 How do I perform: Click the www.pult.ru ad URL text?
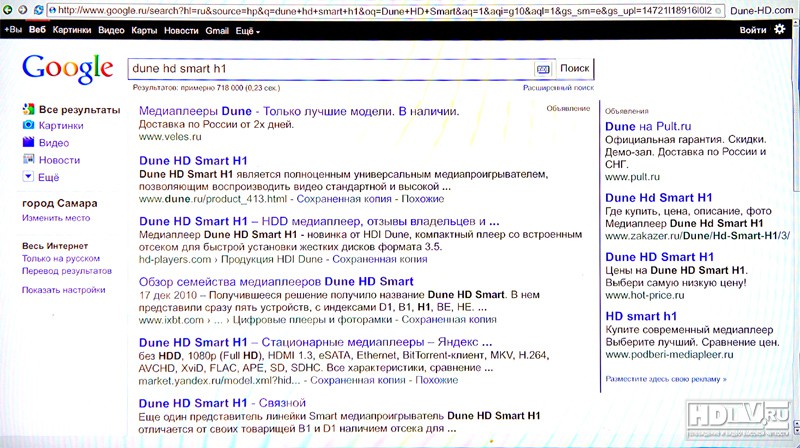632,177
